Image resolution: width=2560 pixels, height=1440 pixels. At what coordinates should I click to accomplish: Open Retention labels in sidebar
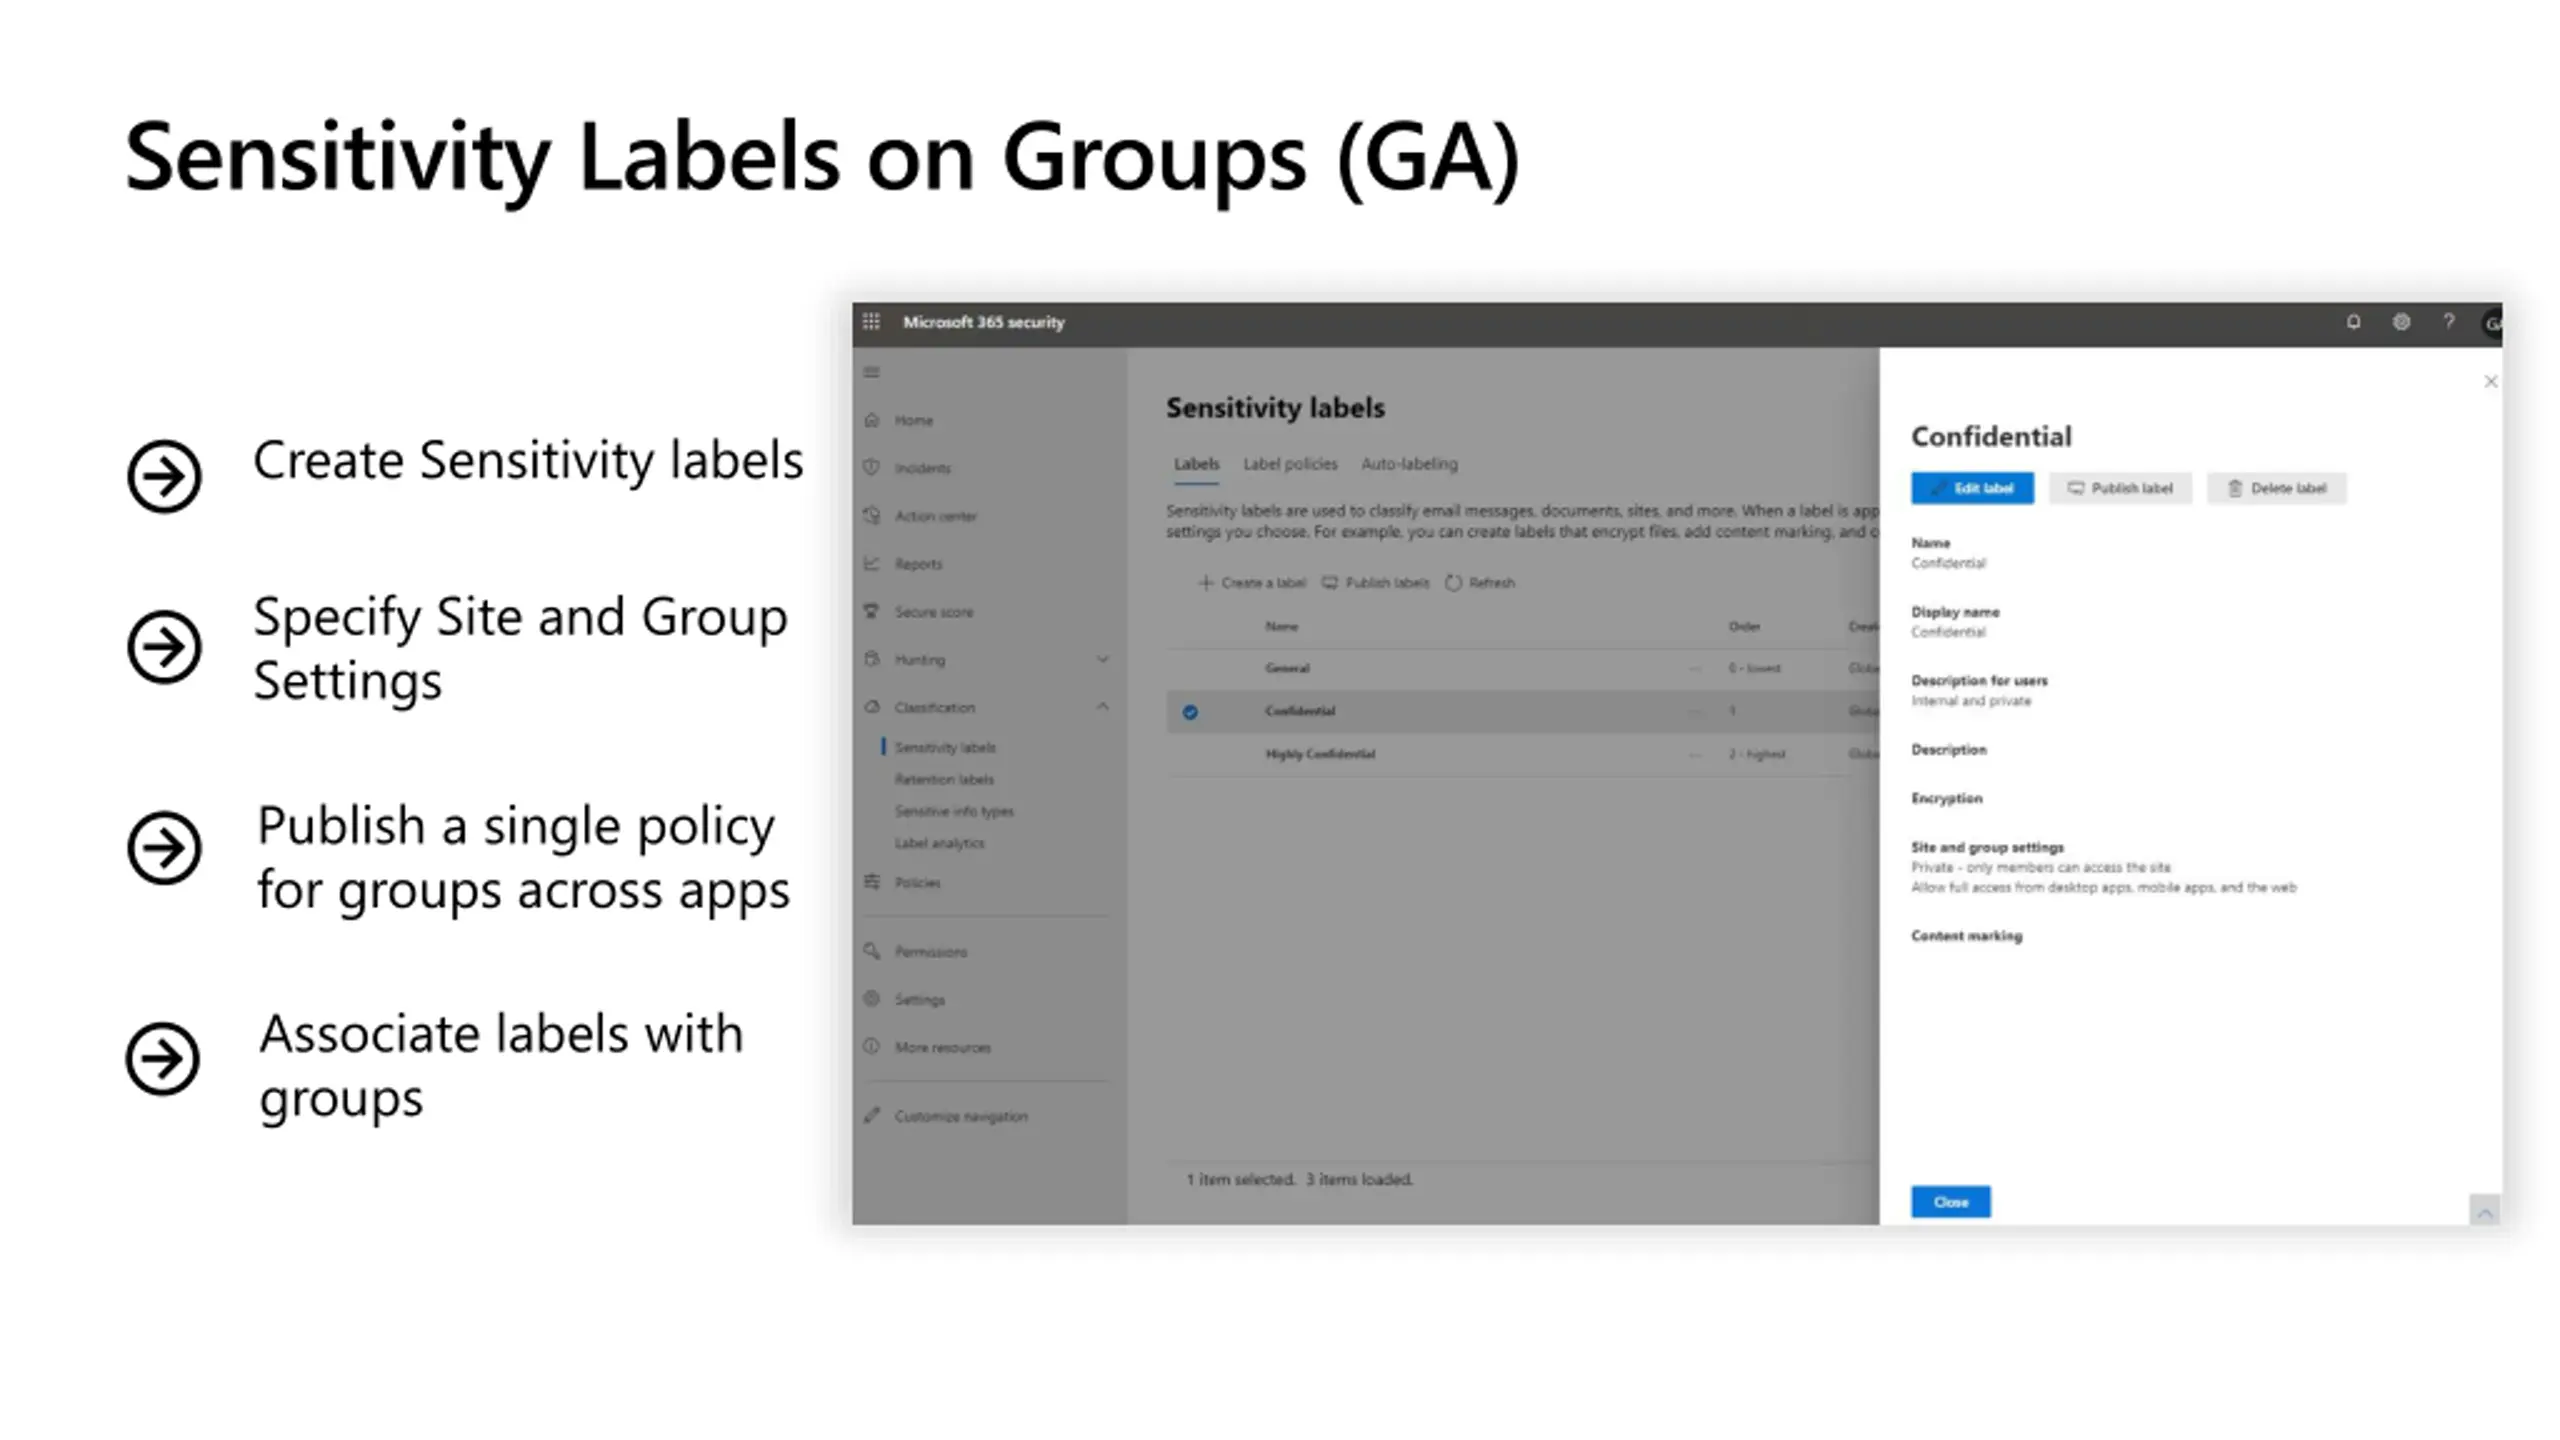(944, 779)
